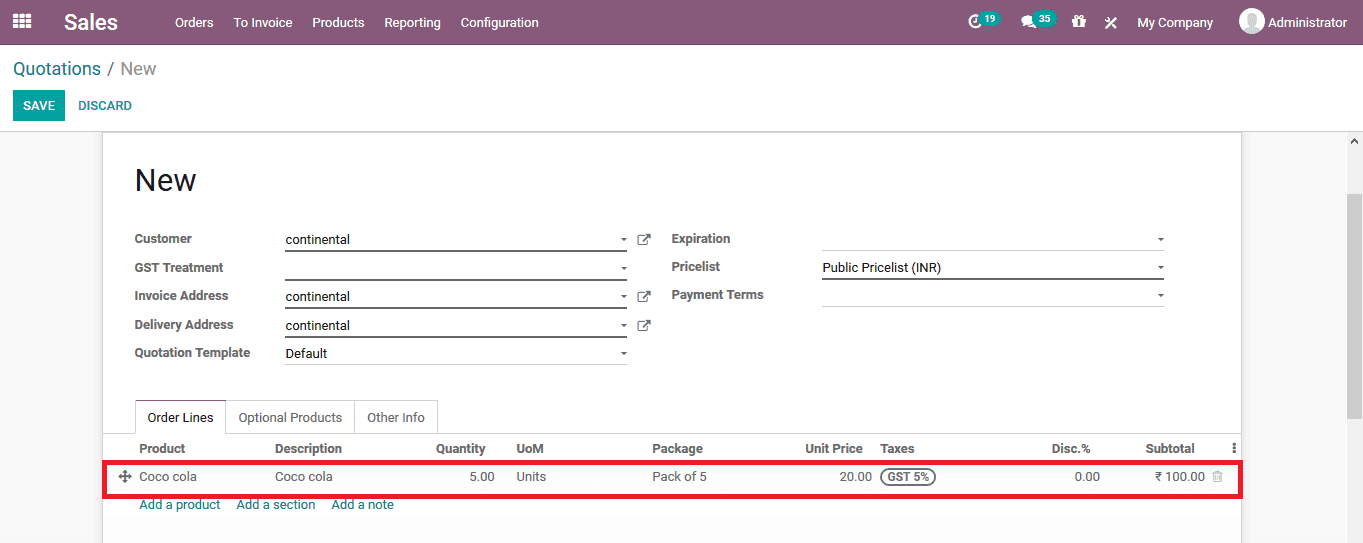Click Add a product link
This screenshot has width=1363, height=543.
coord(180,505)
